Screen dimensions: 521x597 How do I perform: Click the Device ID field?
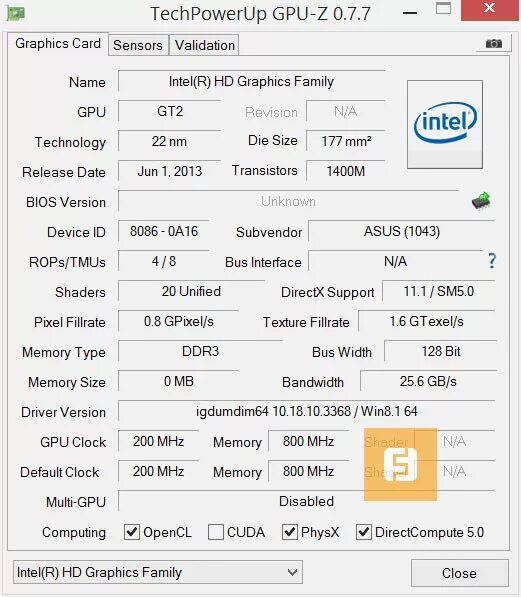pyautogui.click(x=164, y=231)
